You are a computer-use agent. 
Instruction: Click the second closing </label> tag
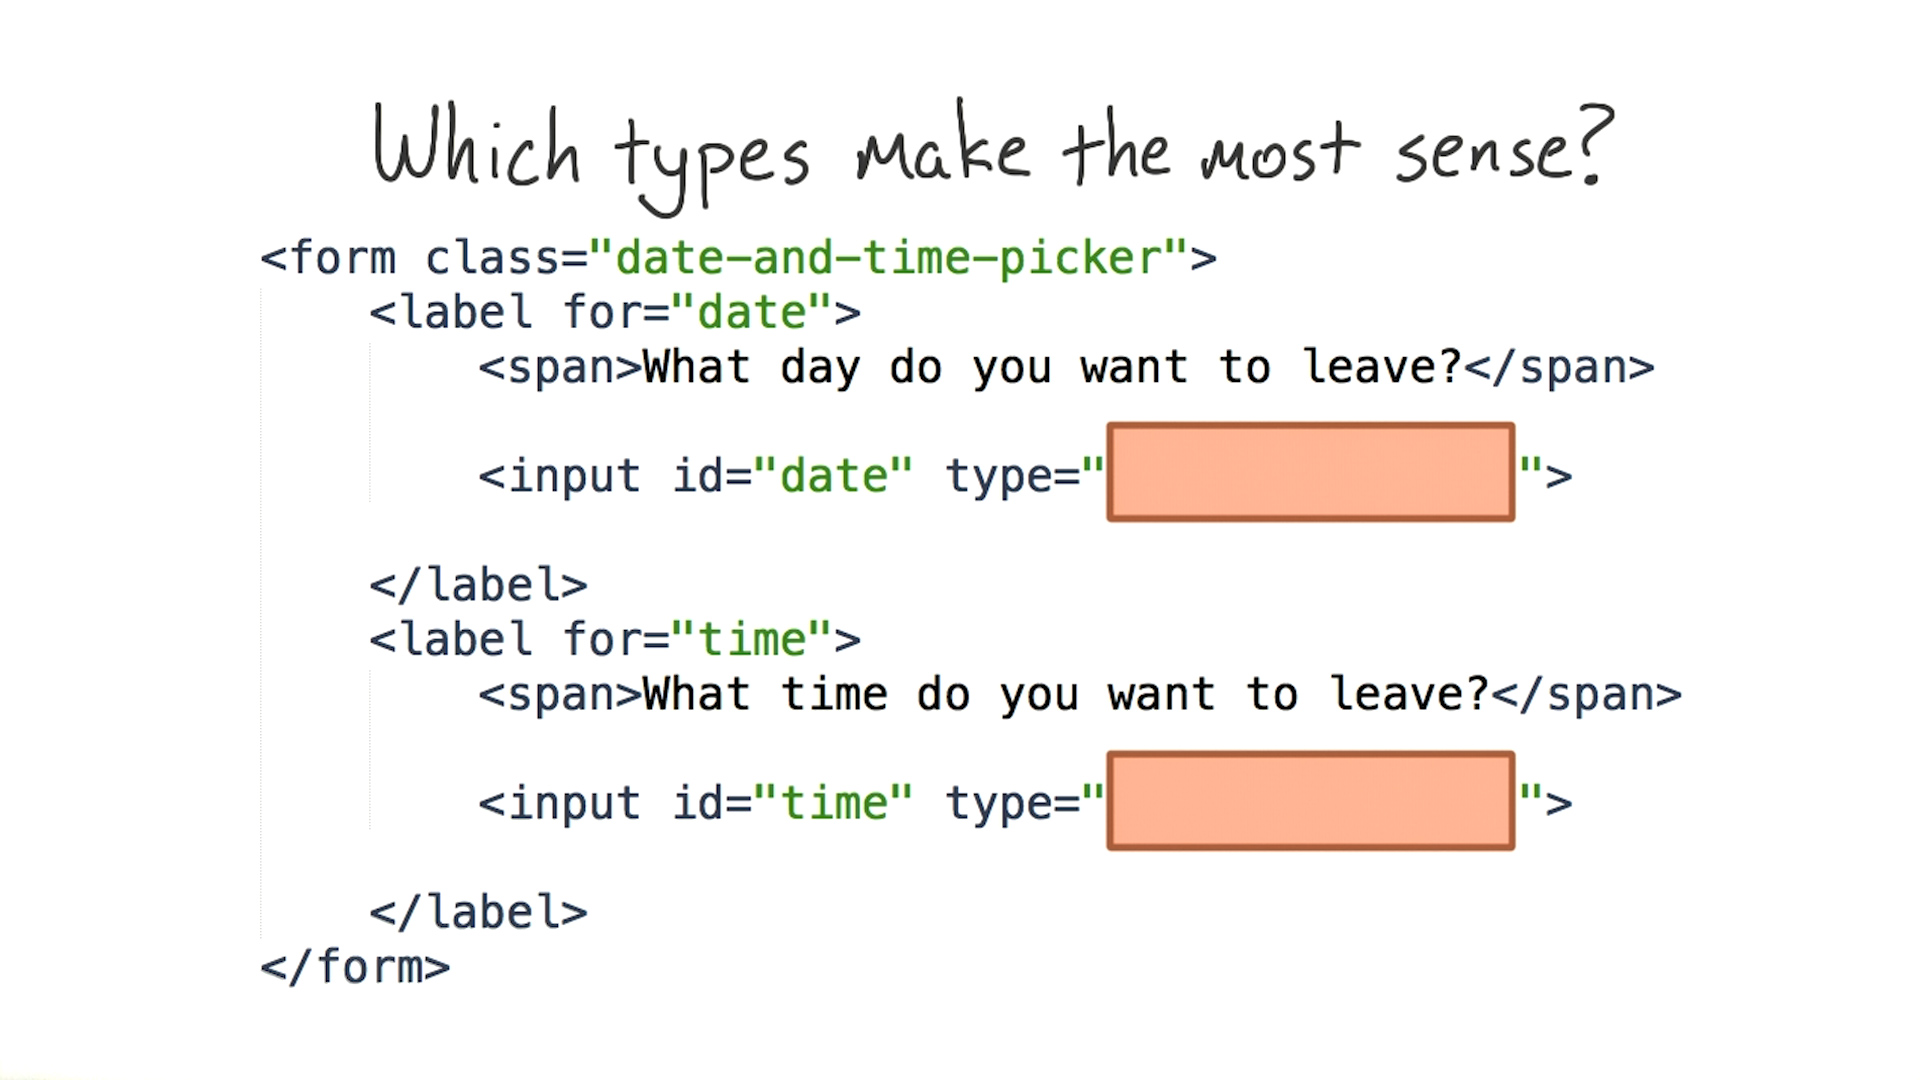click(x=478, y=912)
